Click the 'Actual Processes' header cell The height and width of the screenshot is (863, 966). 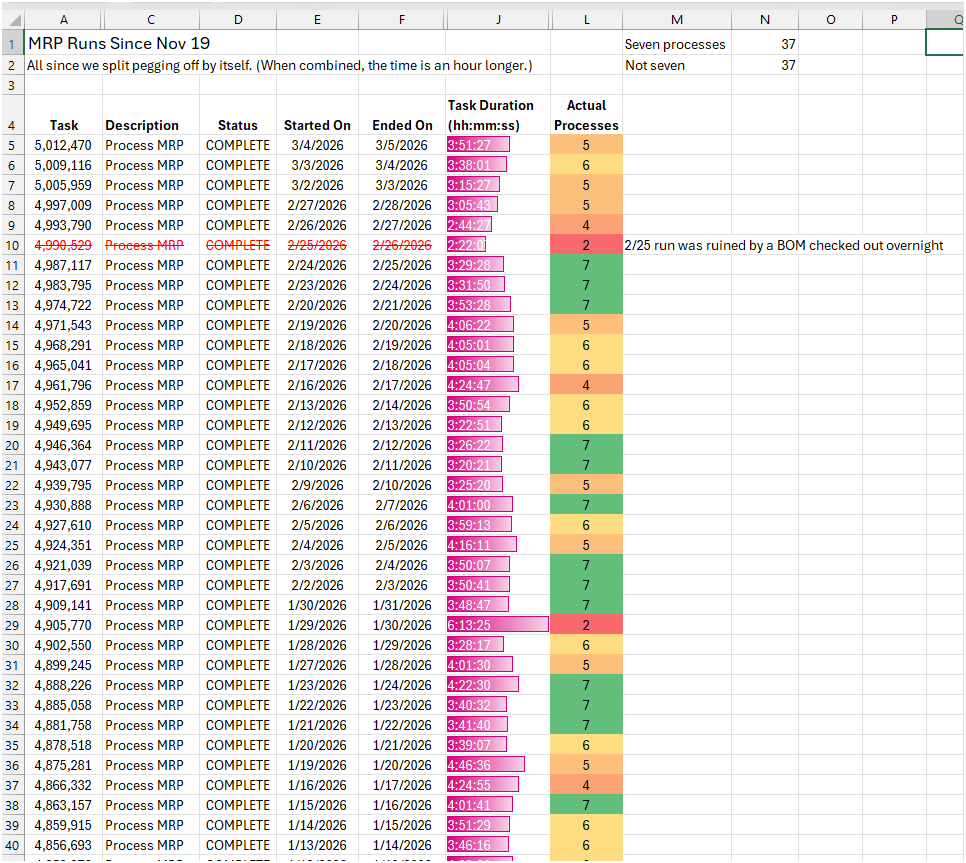point(586,115)
